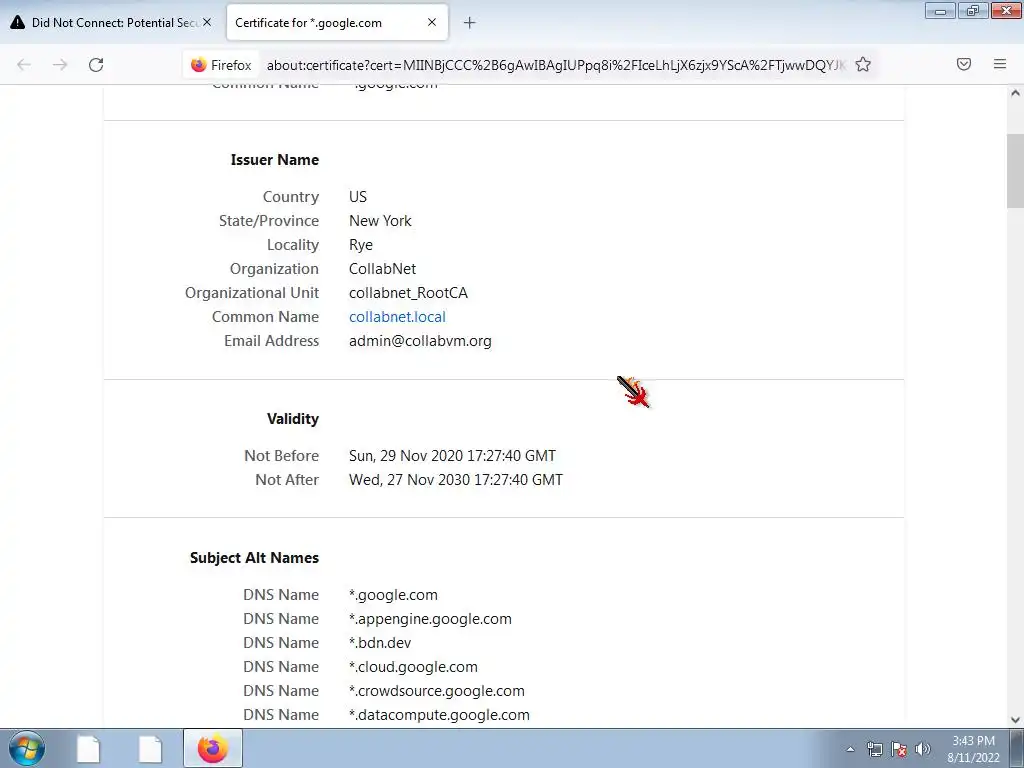Click the Validity heading
The width and height of the screenshot is (1024, 768).
tap(293, 419)
